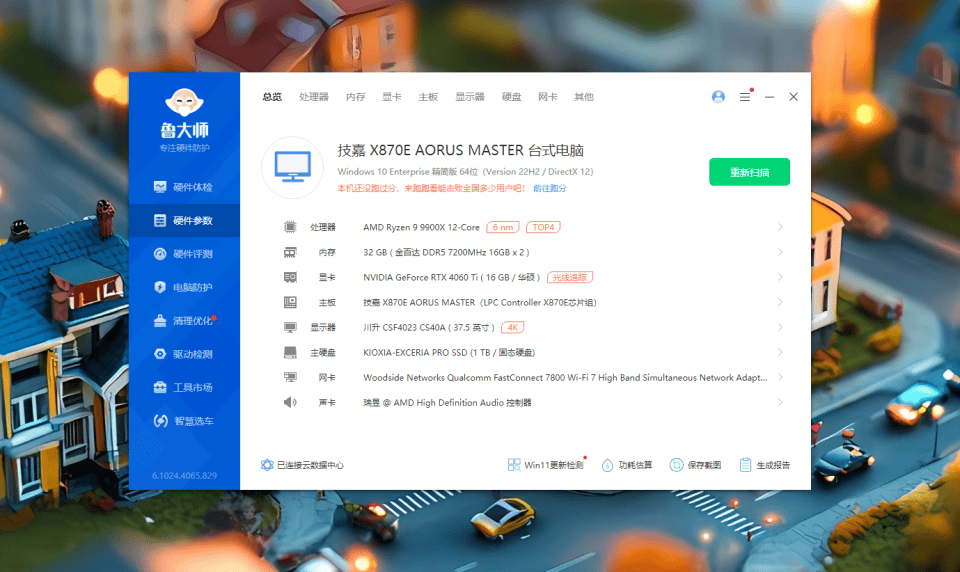Viewport: 960px width, 572px height.
Task: Expand the 处理器 row chevron
Action: (x=780, y=227)
